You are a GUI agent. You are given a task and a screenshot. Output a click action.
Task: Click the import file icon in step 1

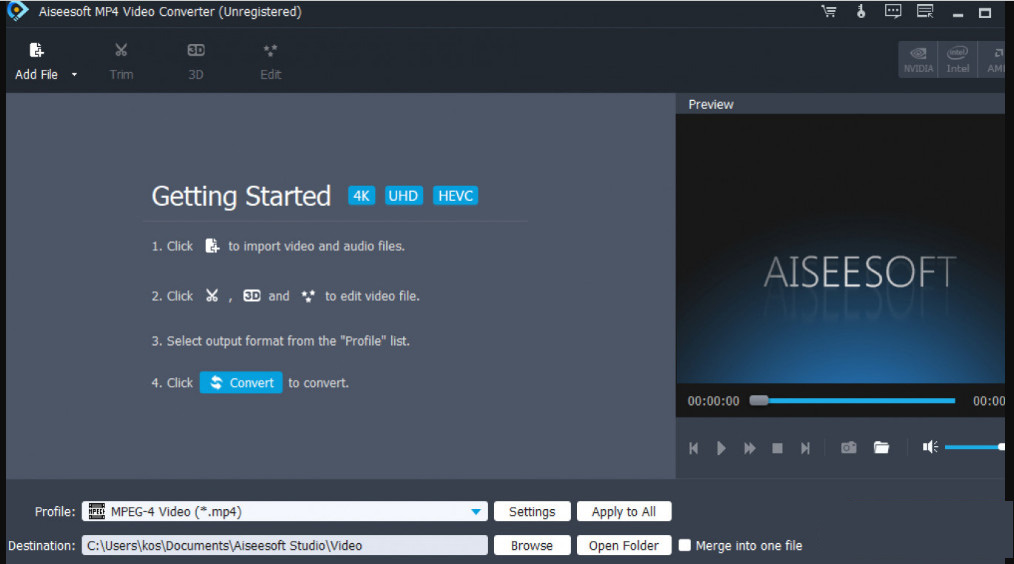tap(212, 246)
